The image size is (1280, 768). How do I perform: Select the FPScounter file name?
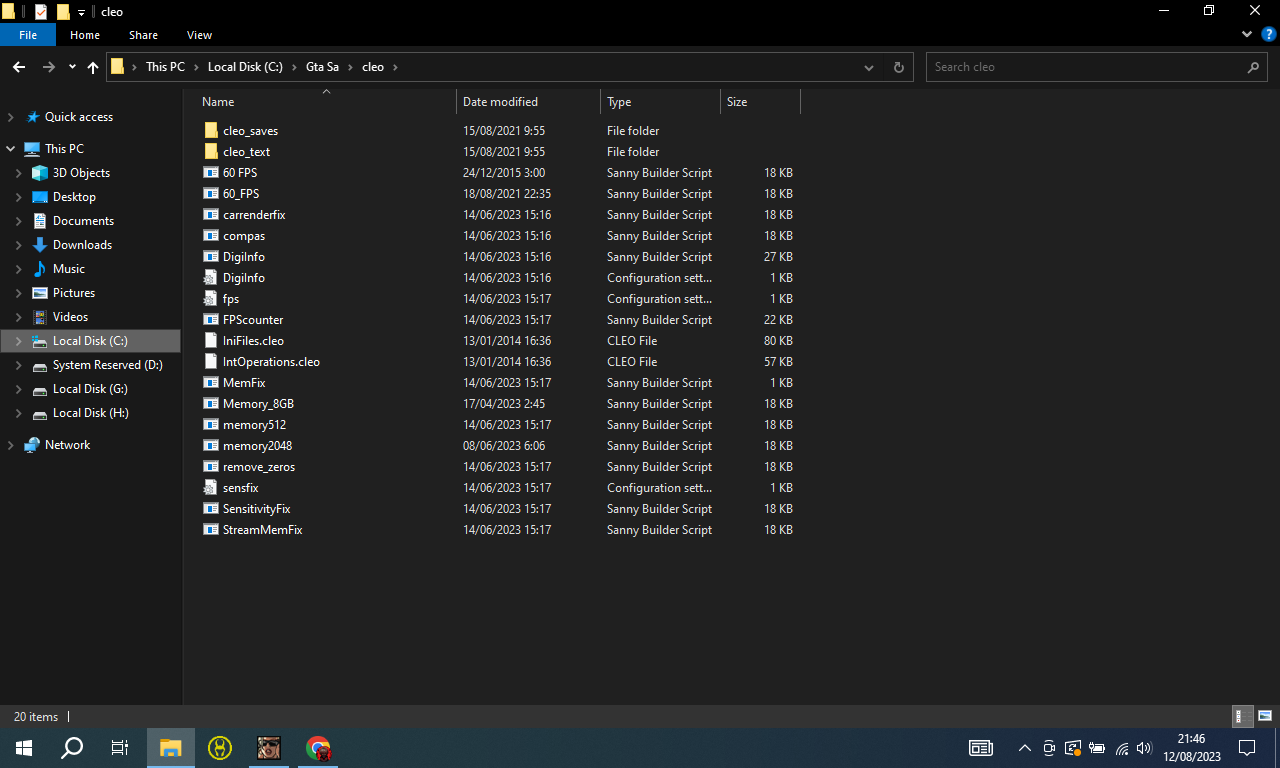[253, 320]
